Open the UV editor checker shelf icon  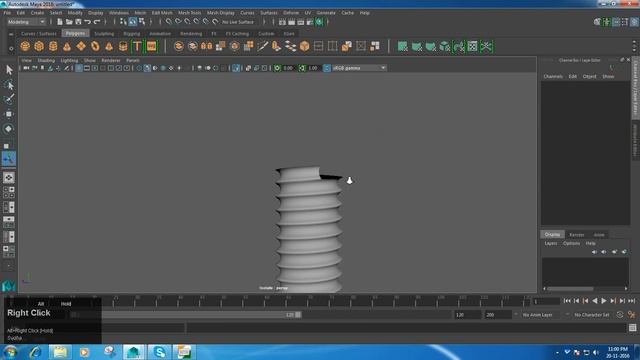pos(472,46)
